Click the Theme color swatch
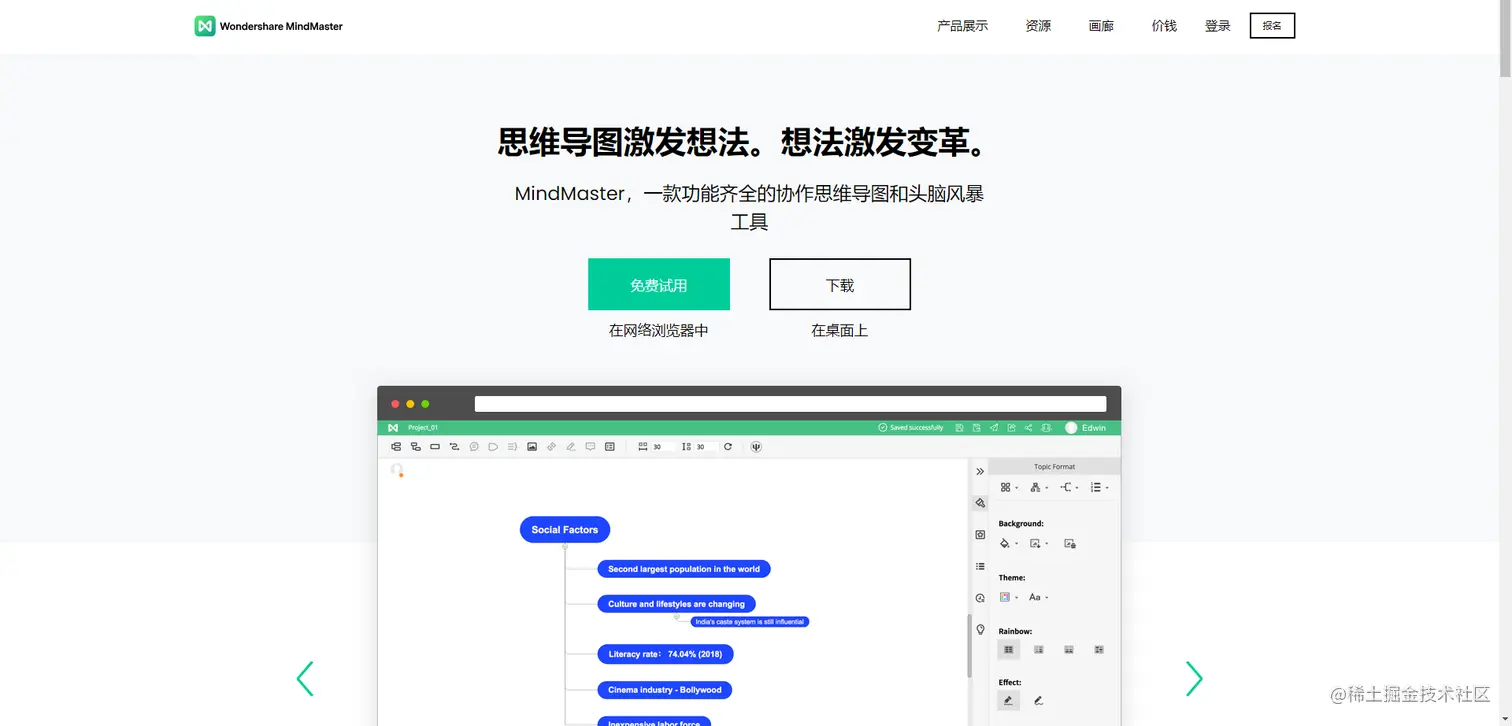Image resolution: width=1512 pixels, height=726 pixels. (1006, 597)
